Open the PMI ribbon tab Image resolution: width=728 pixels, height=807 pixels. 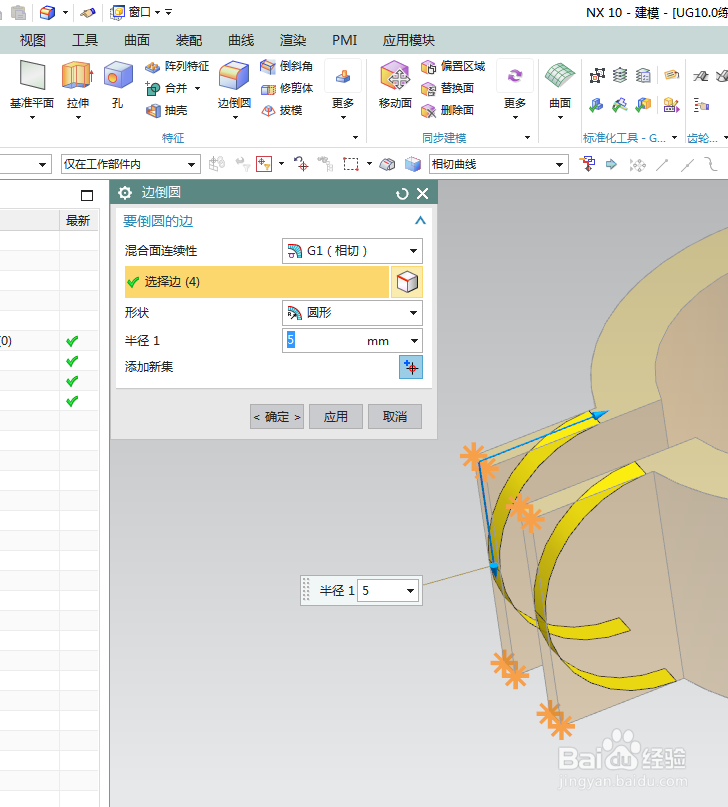345,40
